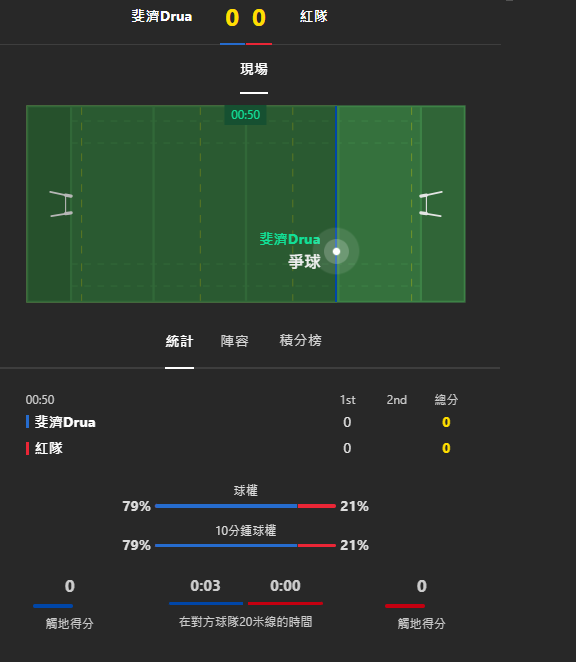Viewport: 576px width, 662px height.
Task: Click the 10分鍾球權 possession bar
Action: [x=245, y=545]
